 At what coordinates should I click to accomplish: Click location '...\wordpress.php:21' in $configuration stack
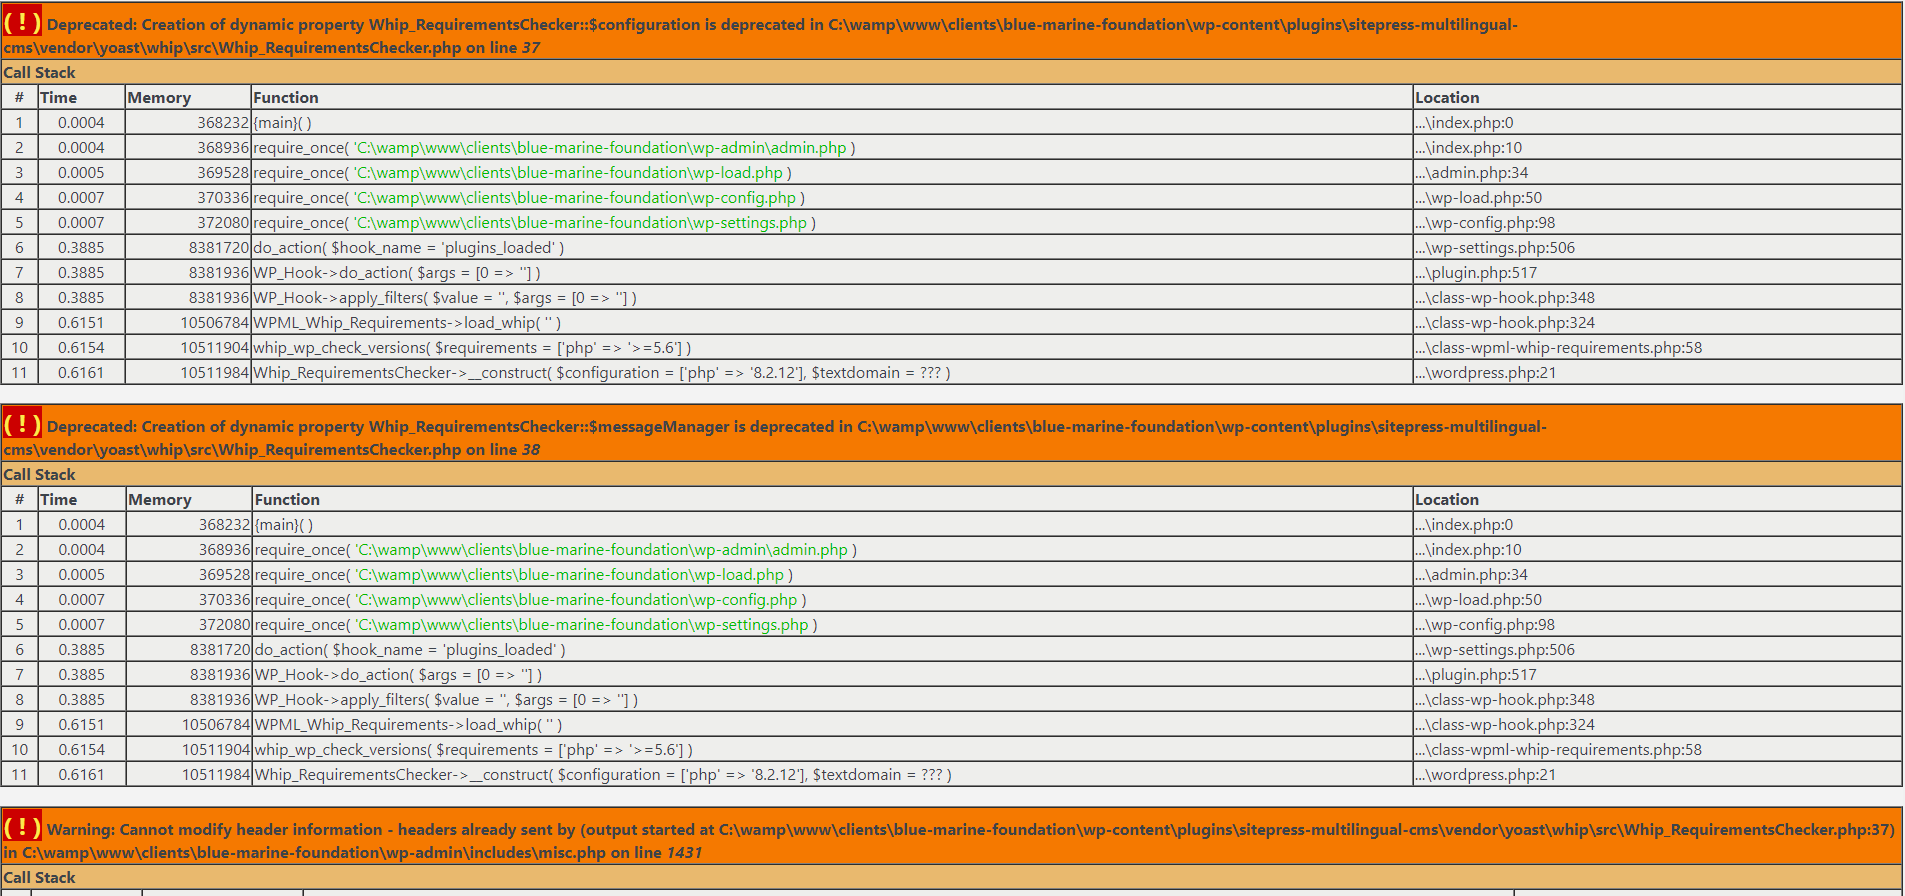pos(1485,372)
